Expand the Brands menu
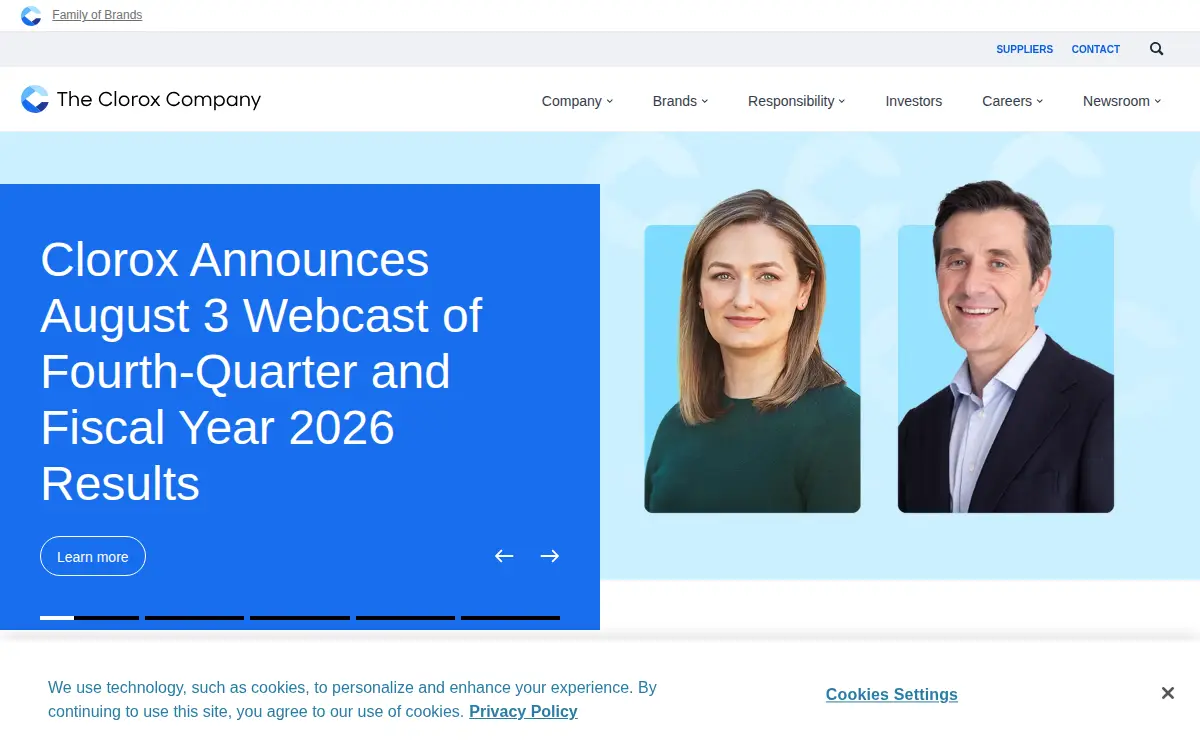1200x750 pixels. (680, 101)
